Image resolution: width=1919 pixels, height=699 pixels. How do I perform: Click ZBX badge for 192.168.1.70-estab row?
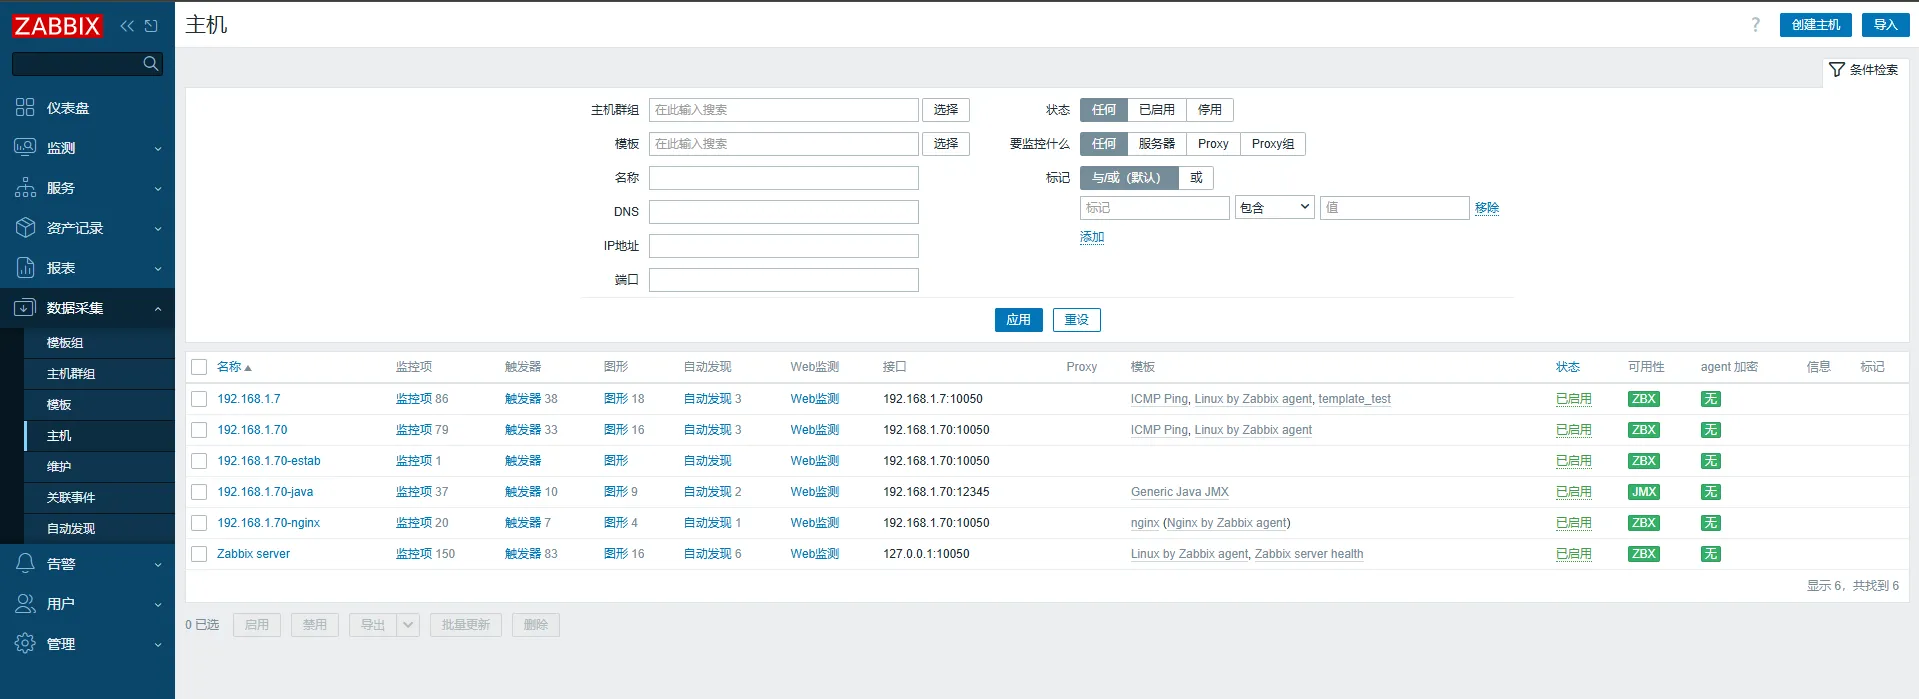click(x=1643, y=461)
